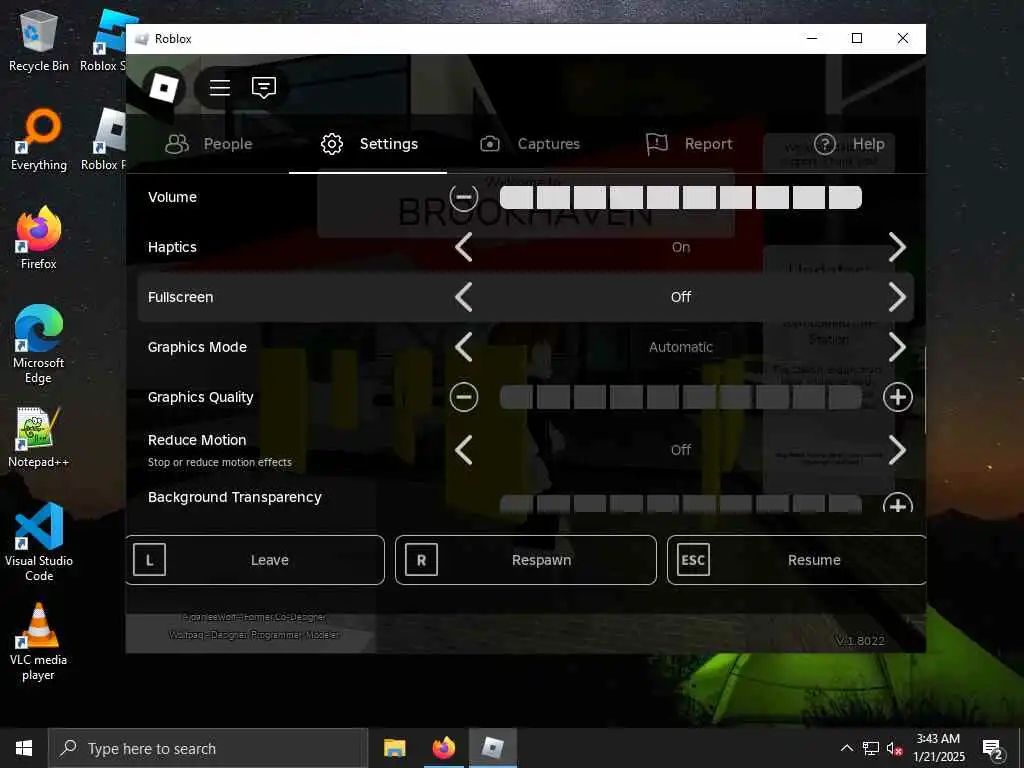Open Everything search desktop icon
Image resolution: width=1024 pixels, height=768 pixels.
point(39,140)
